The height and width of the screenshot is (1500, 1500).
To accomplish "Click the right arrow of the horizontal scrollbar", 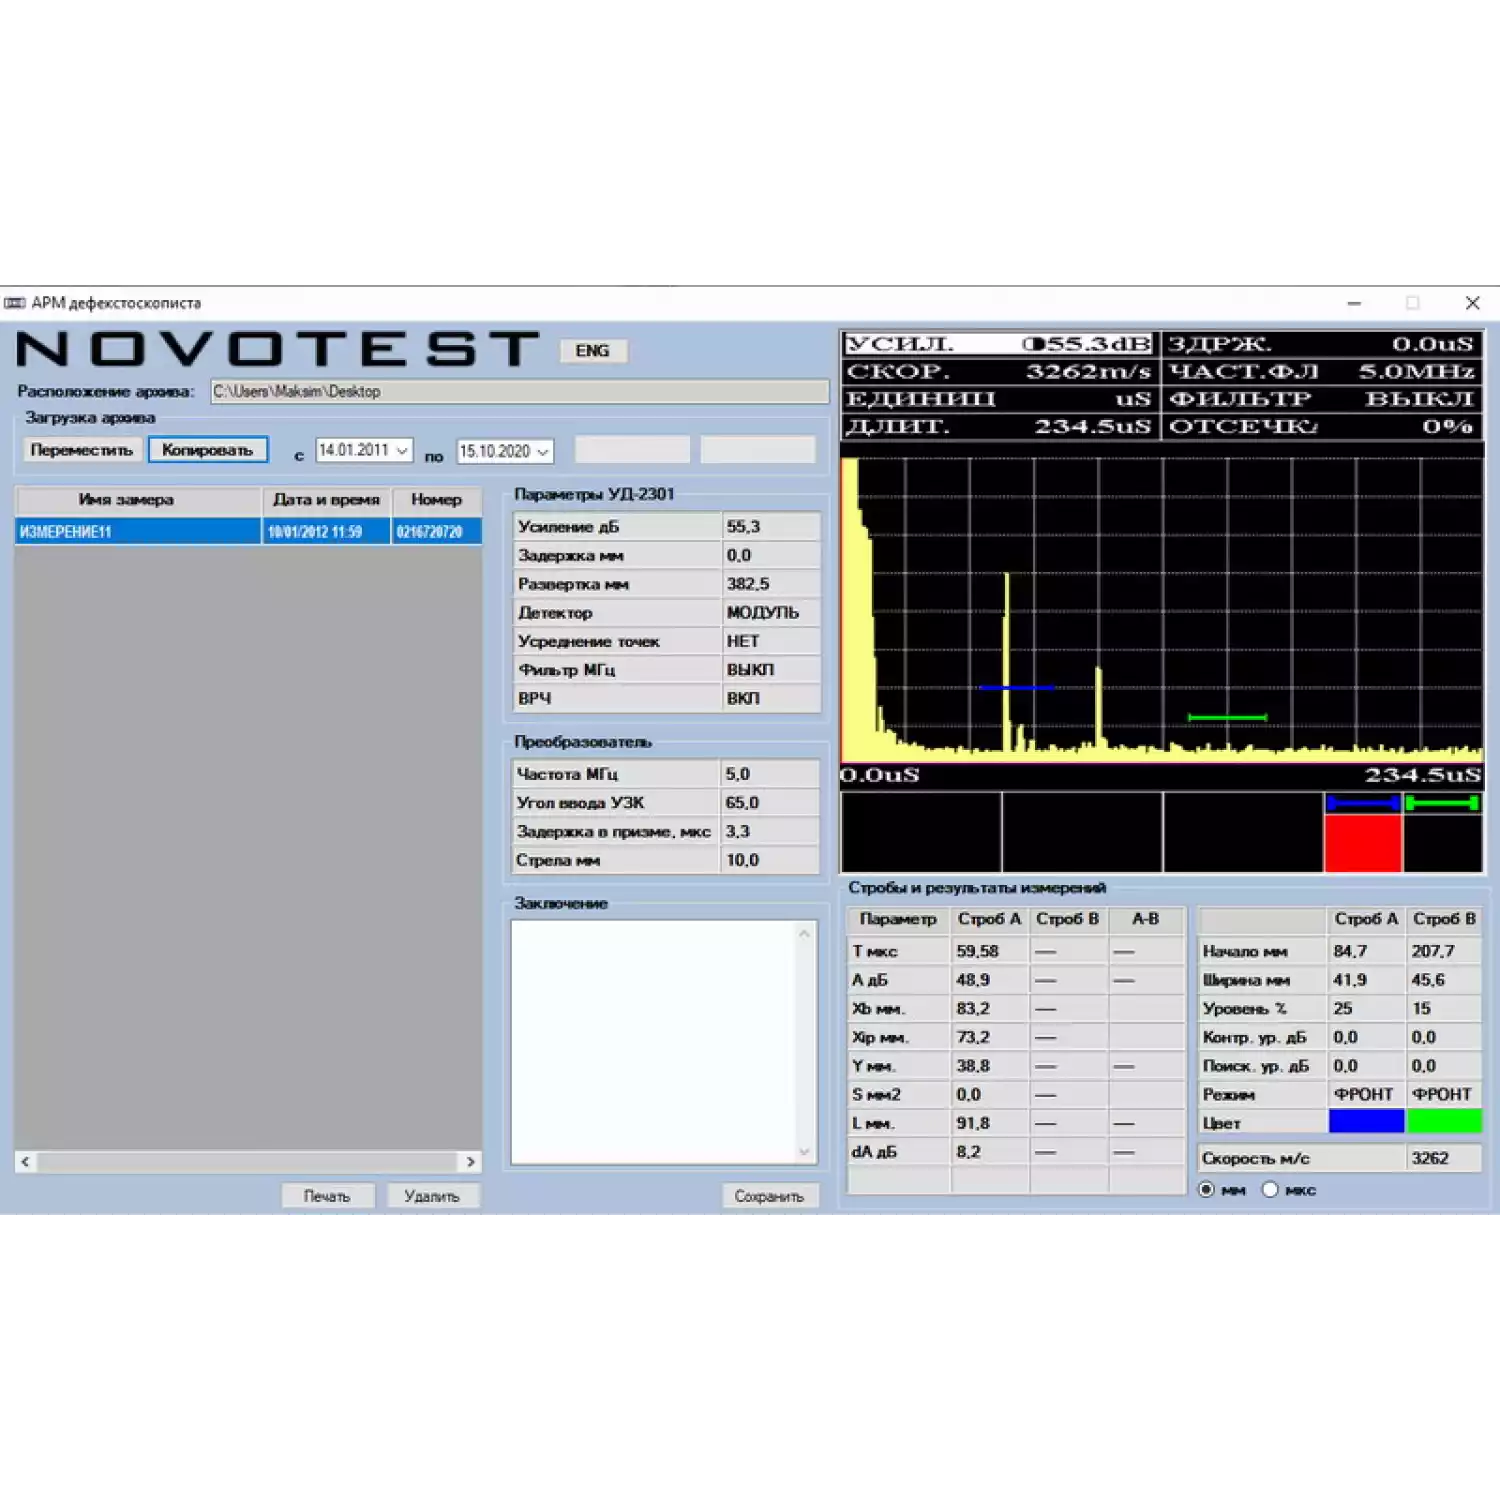I will tap(468, 1162).
